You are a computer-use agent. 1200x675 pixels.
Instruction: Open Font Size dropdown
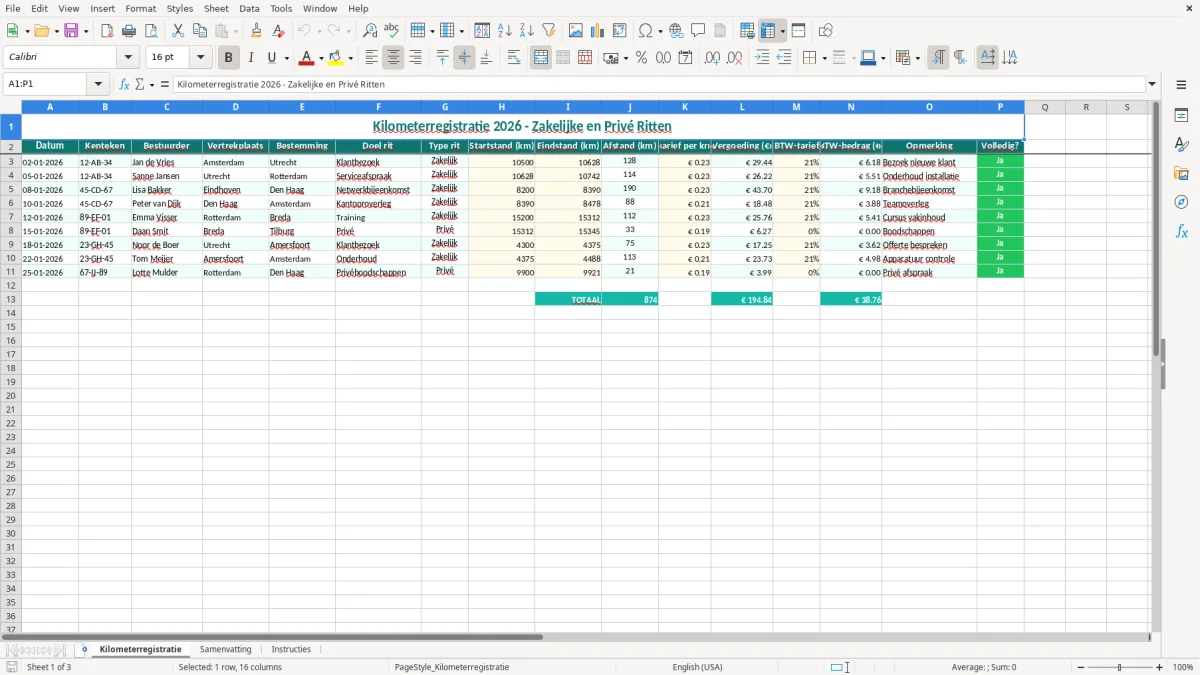click(x=201, y=58)
